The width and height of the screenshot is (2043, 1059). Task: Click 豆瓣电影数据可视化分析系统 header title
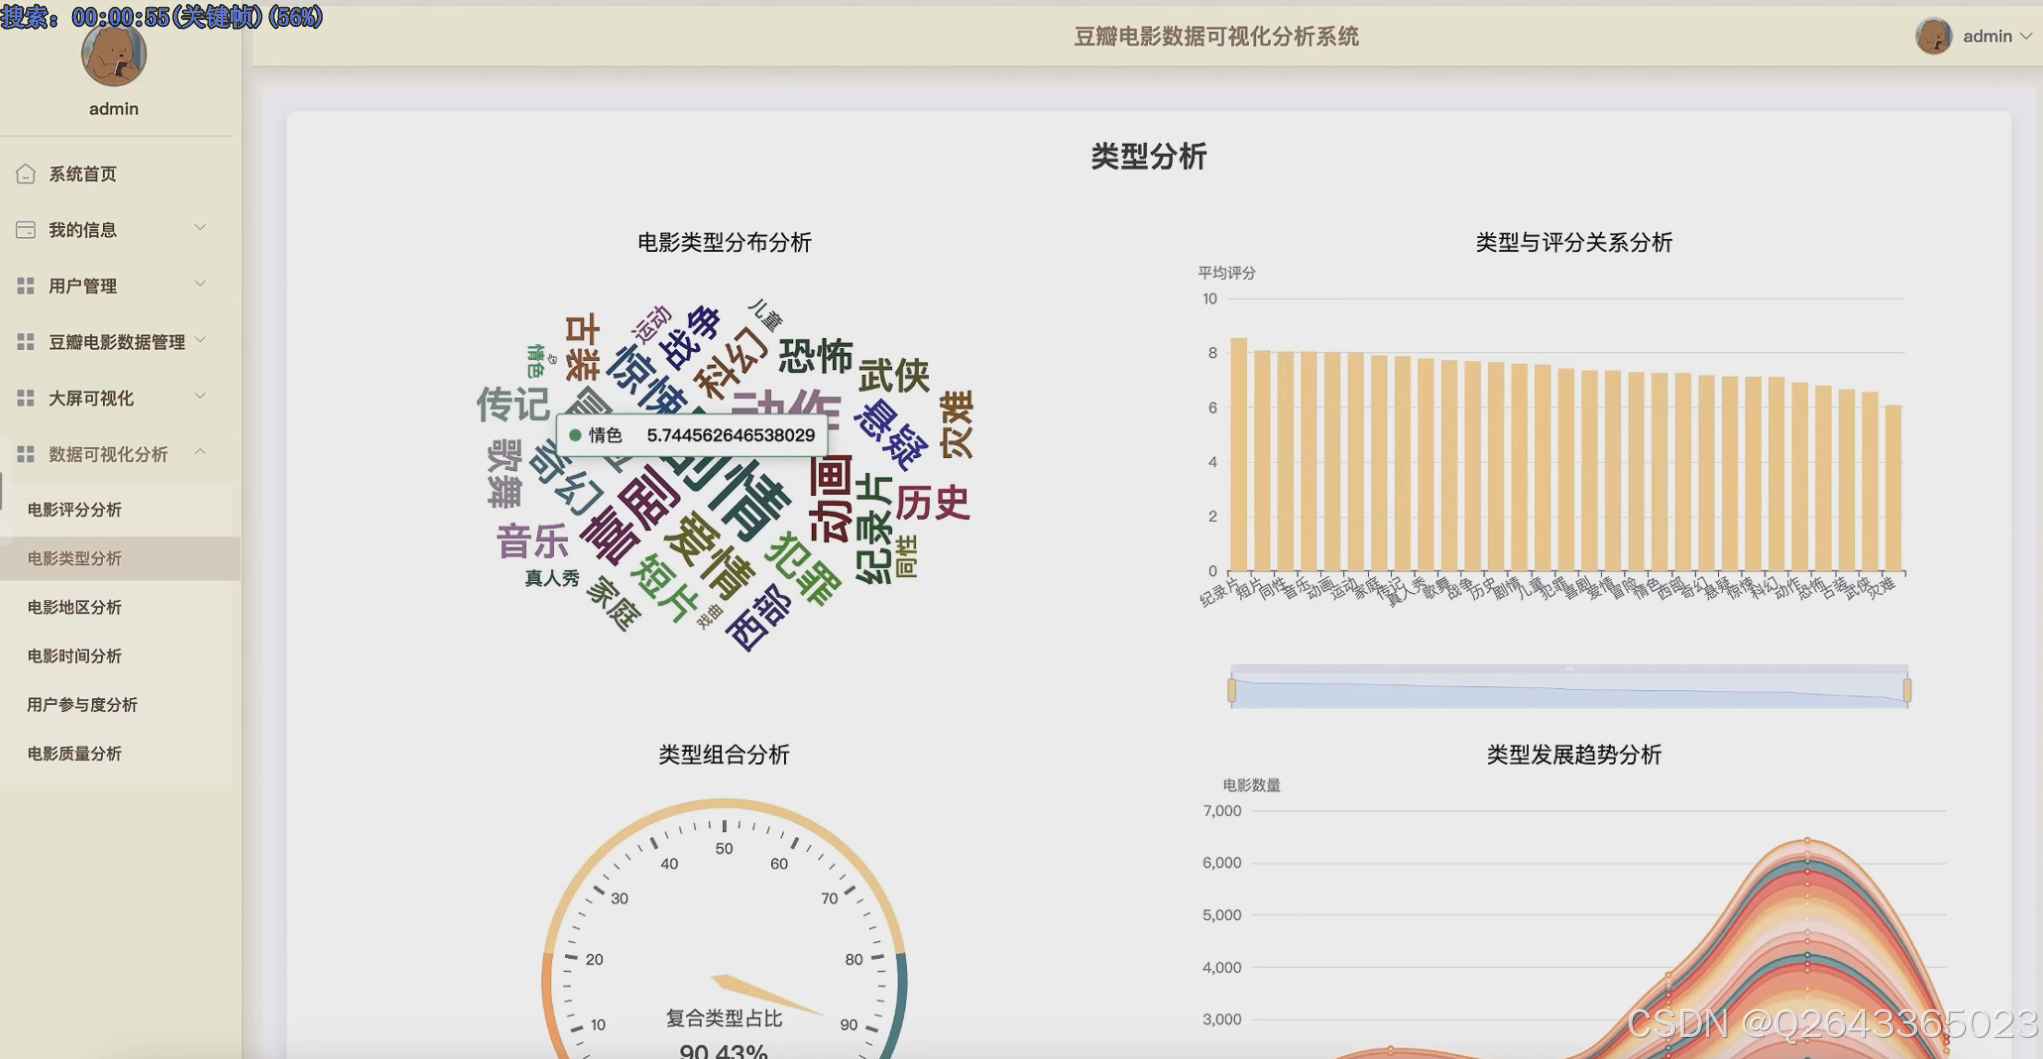1216,37
